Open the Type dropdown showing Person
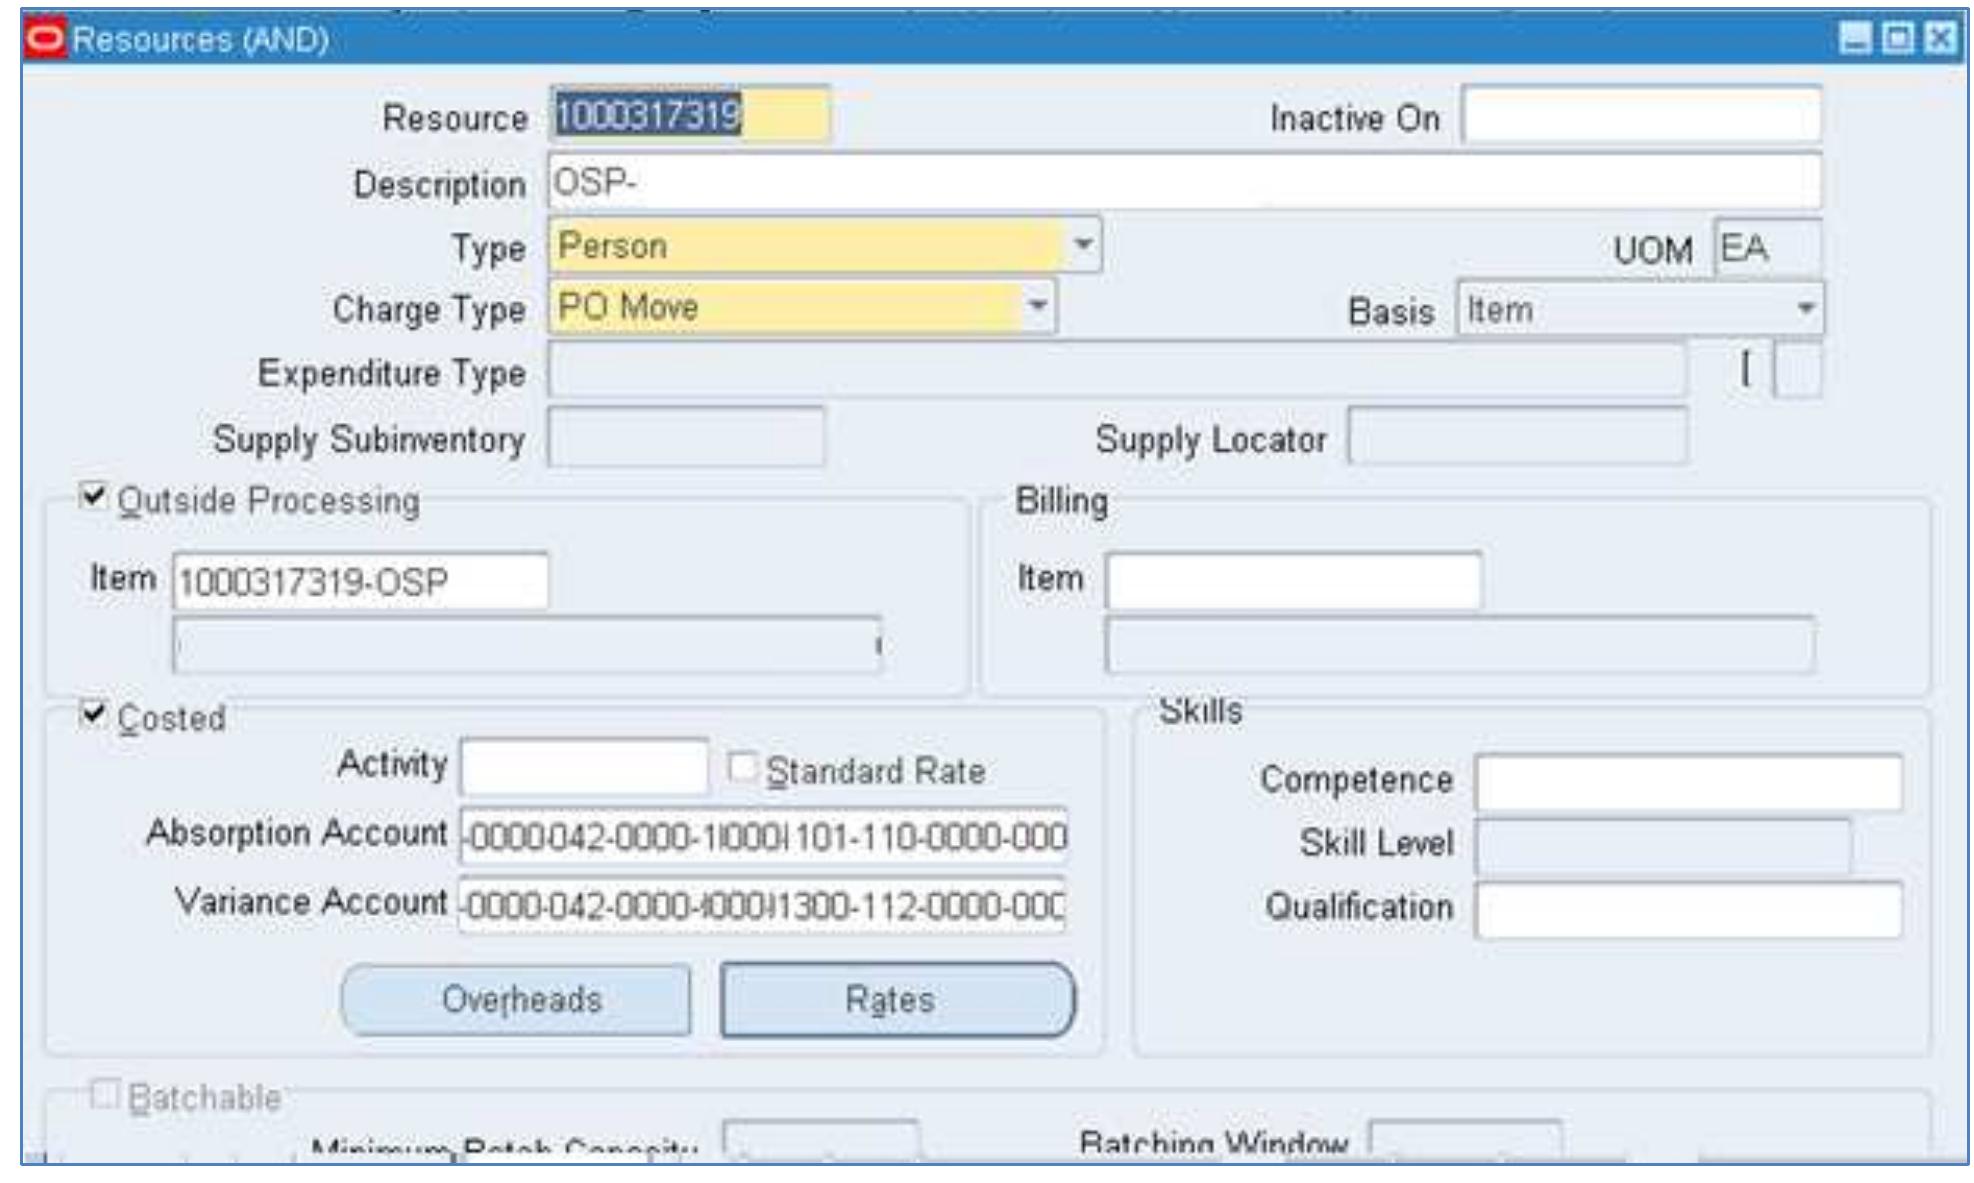Screen dimensions: 1974x1183 (1082, 245)
